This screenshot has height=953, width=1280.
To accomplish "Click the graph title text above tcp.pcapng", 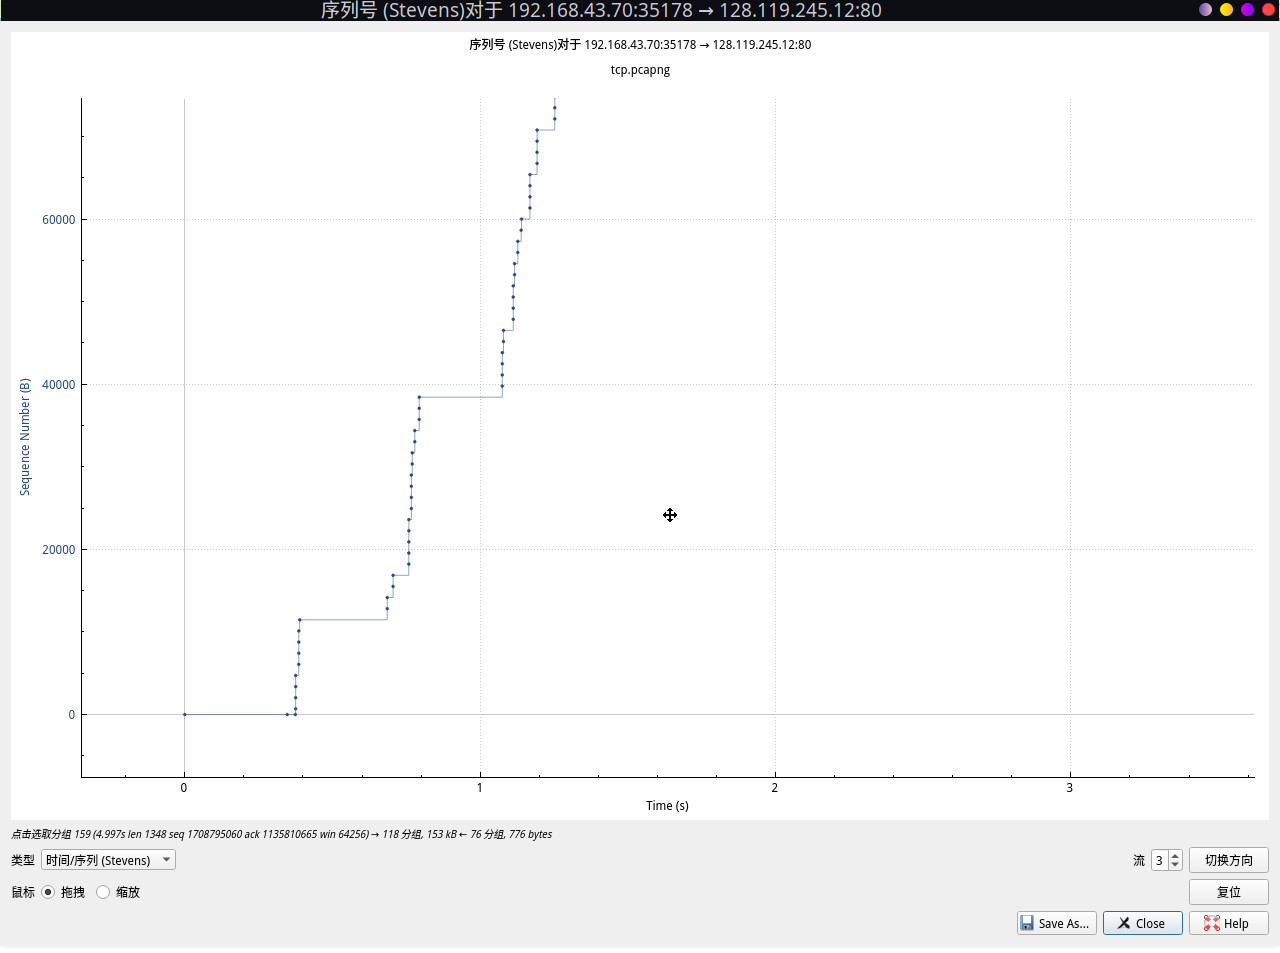I will coord(640,45).
